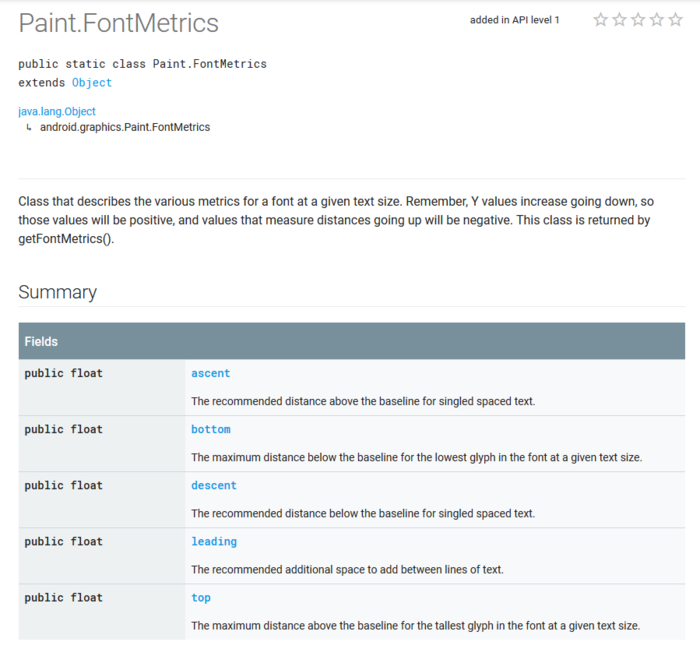Viewport: 700px width, 649px height.
Task: Click the inheritance arrow before android.graphics.Paint.FontMetrics
Action: 29,128
